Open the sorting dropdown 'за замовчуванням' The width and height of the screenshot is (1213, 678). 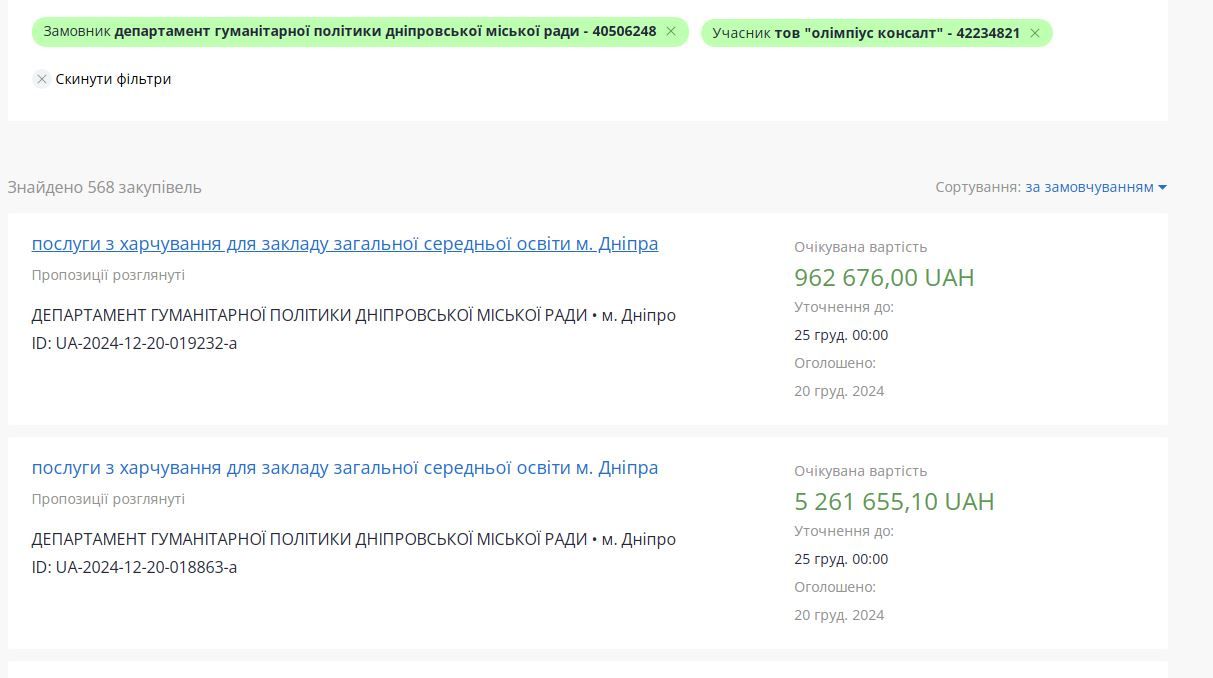coord(1089,187)
